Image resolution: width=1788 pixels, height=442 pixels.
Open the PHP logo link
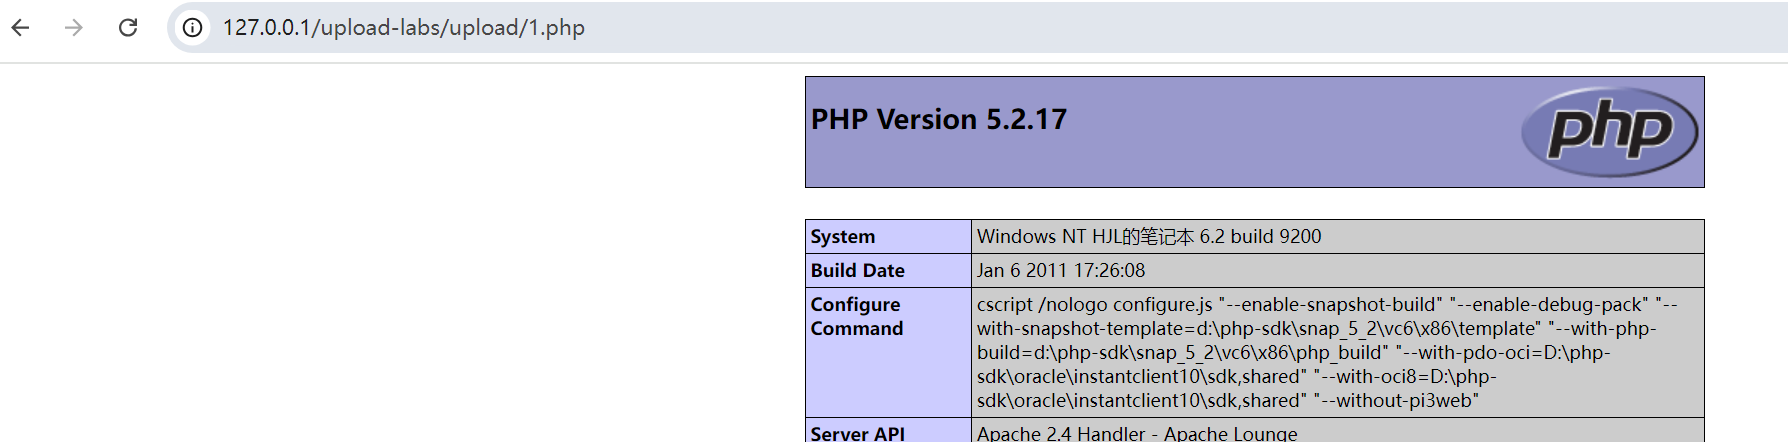[1609, 131]
